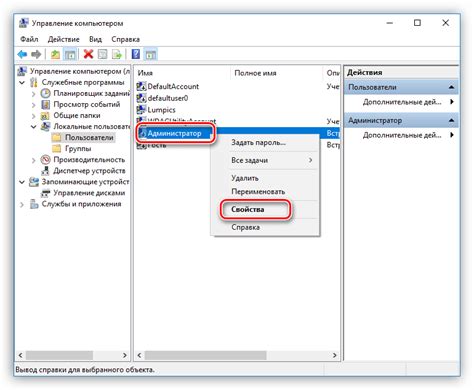Click the Полное имя column header
Viewport: 474px width, 390px height.
tap(276, 73)
